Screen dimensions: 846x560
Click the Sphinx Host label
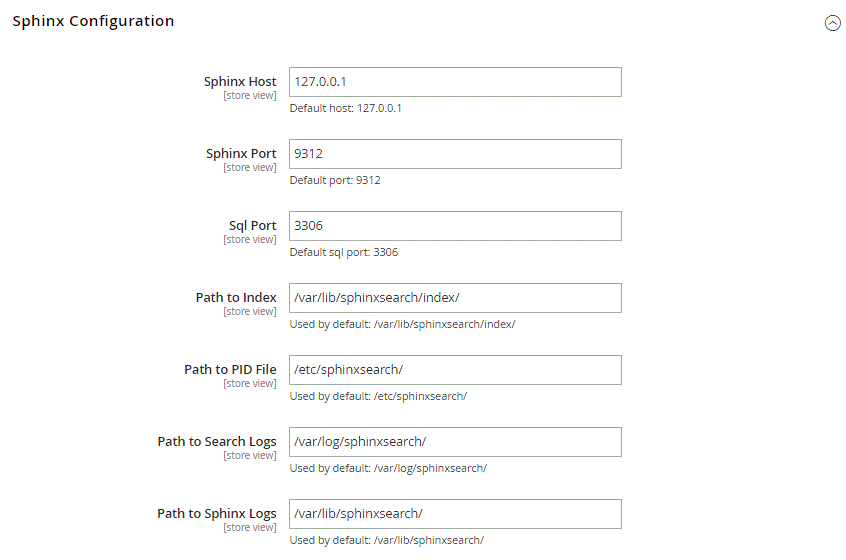(240, 82)
